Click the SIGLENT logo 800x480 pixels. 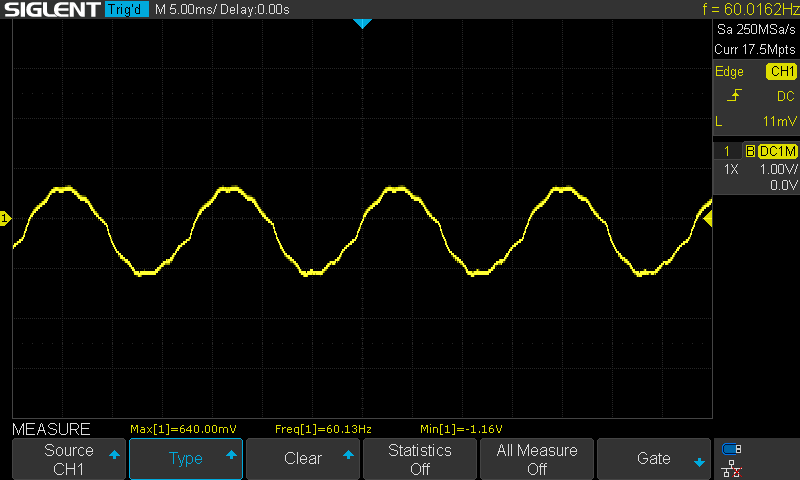(51, 10)
